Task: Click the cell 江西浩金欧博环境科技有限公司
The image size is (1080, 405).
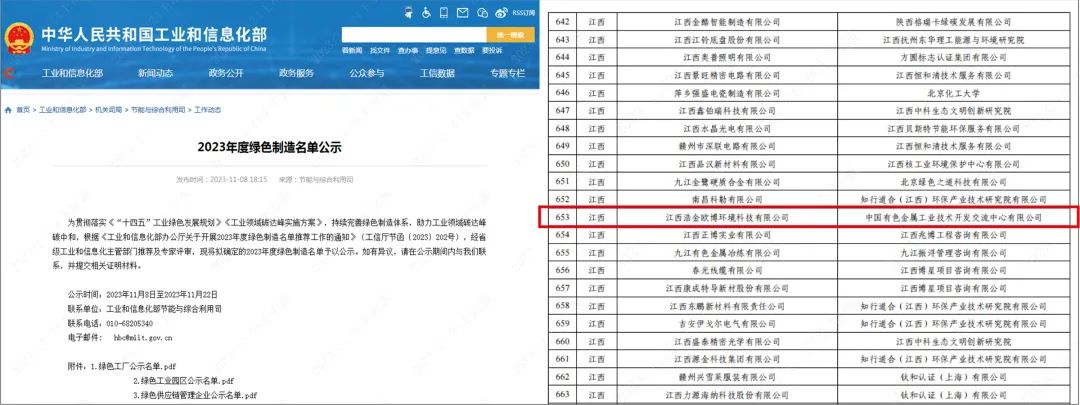Action: (x=727, y=218)
